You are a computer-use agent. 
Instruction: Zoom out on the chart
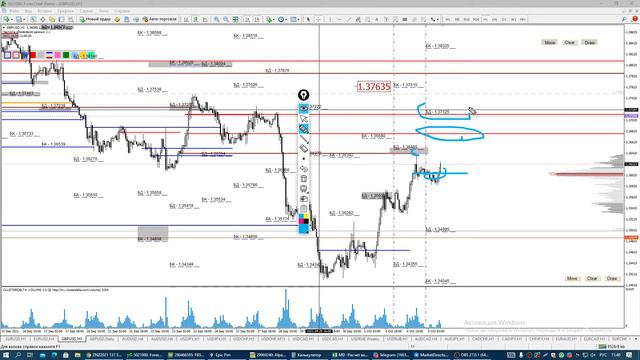coord(226,19)
